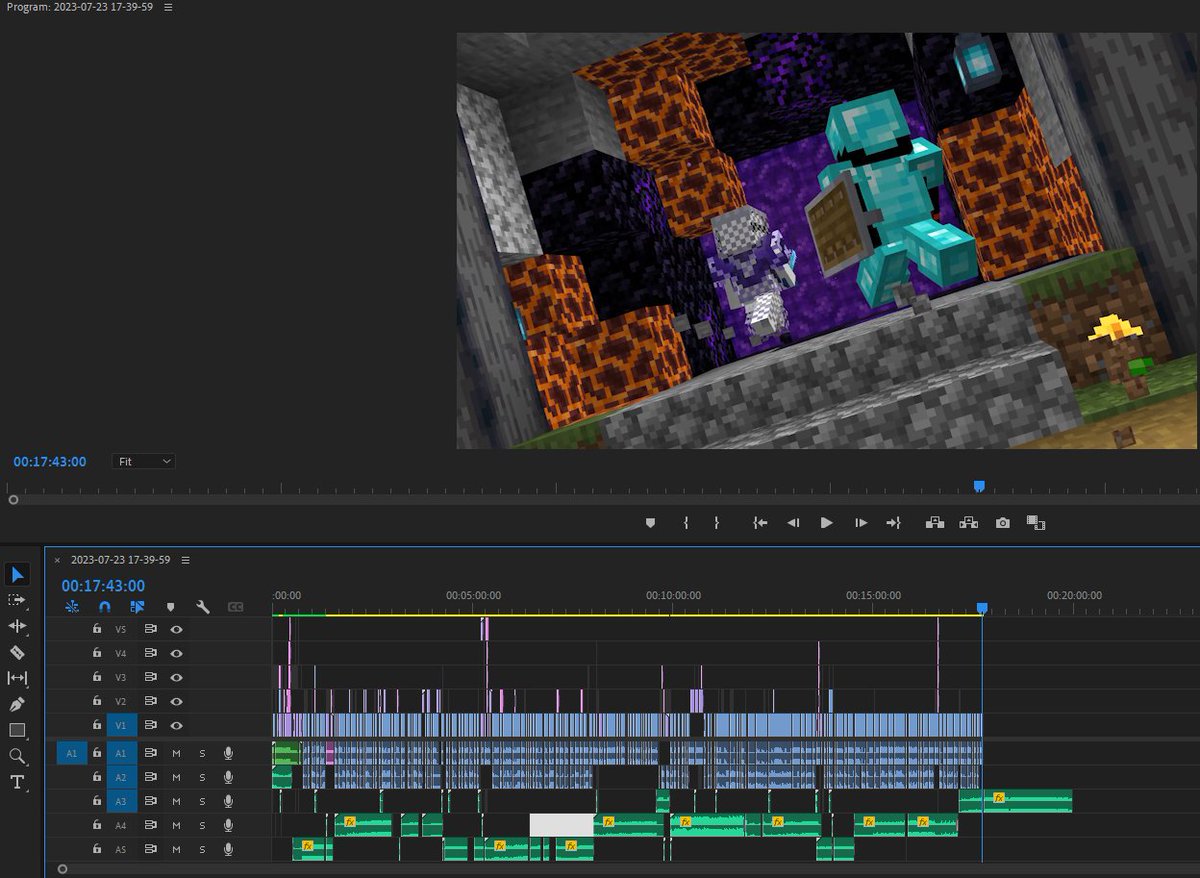Image resolution: width=1200 pixels, height=878 pixels.
Task: Select the Razor tool
Action: 17,652
